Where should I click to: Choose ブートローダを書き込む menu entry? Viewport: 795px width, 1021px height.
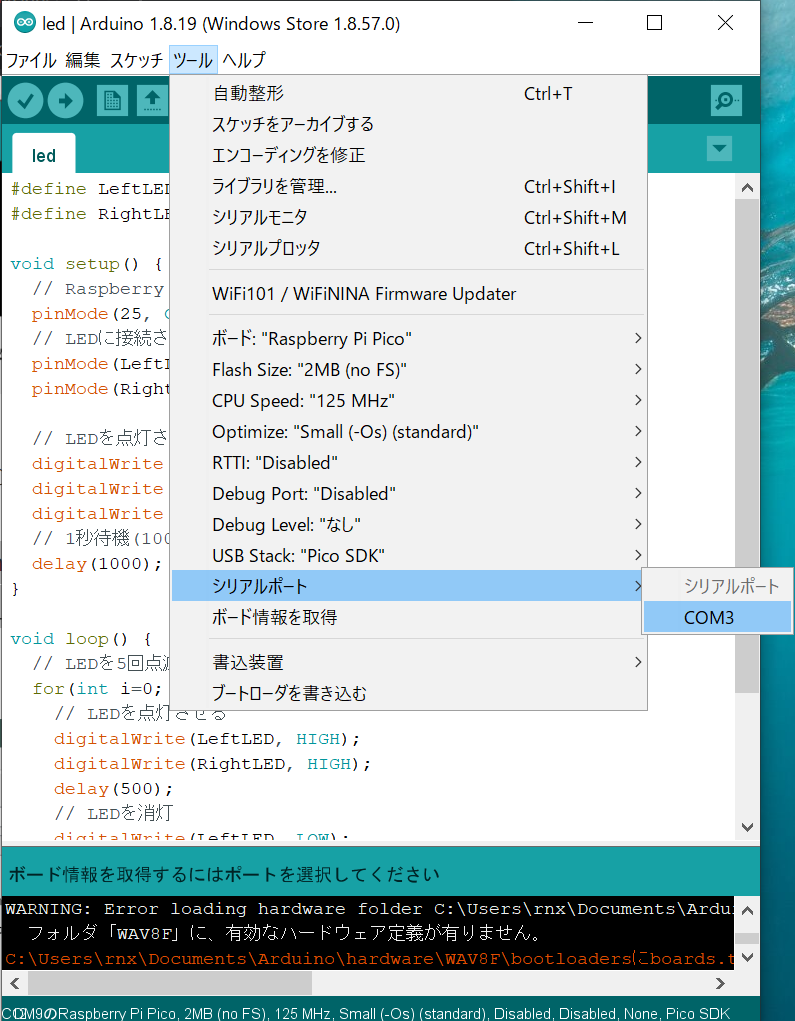click(x=409, y=693)
